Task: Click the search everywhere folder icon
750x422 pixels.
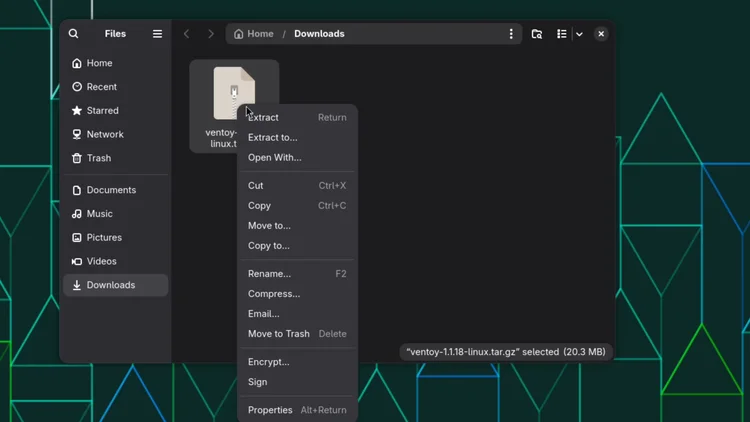Action: [537, 34]
